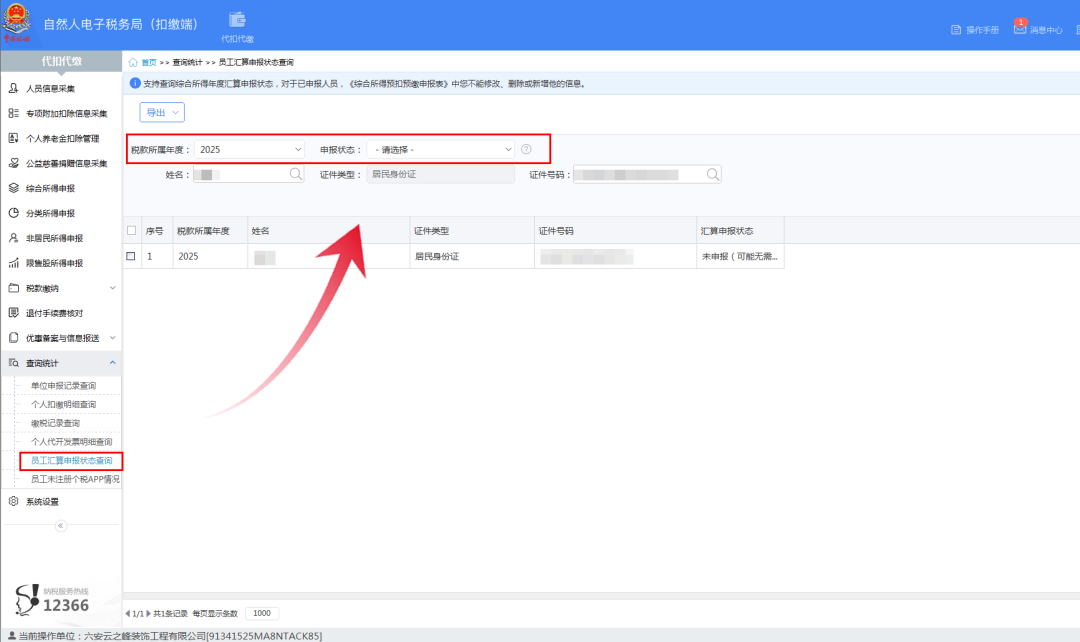
Task: Click the 每页显示条数 input showing 1000
Action: point(262,613)
